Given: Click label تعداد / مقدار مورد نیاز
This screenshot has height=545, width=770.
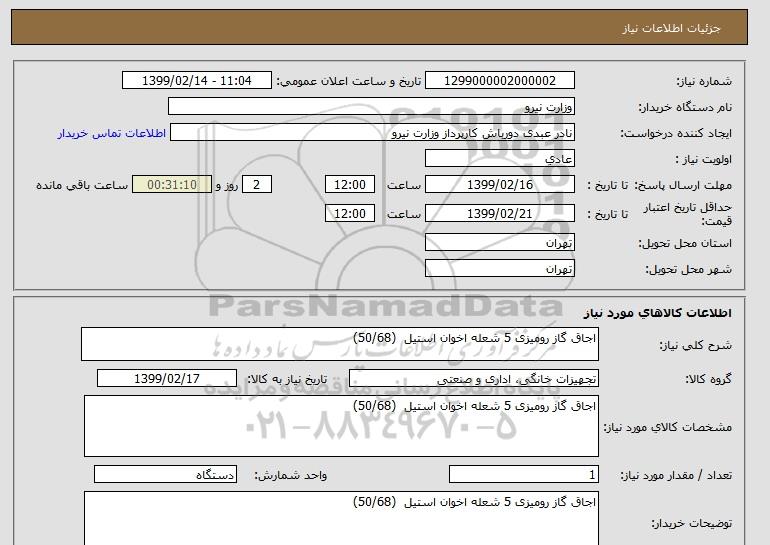Looking at the screenshot, I should pos(676,475).
